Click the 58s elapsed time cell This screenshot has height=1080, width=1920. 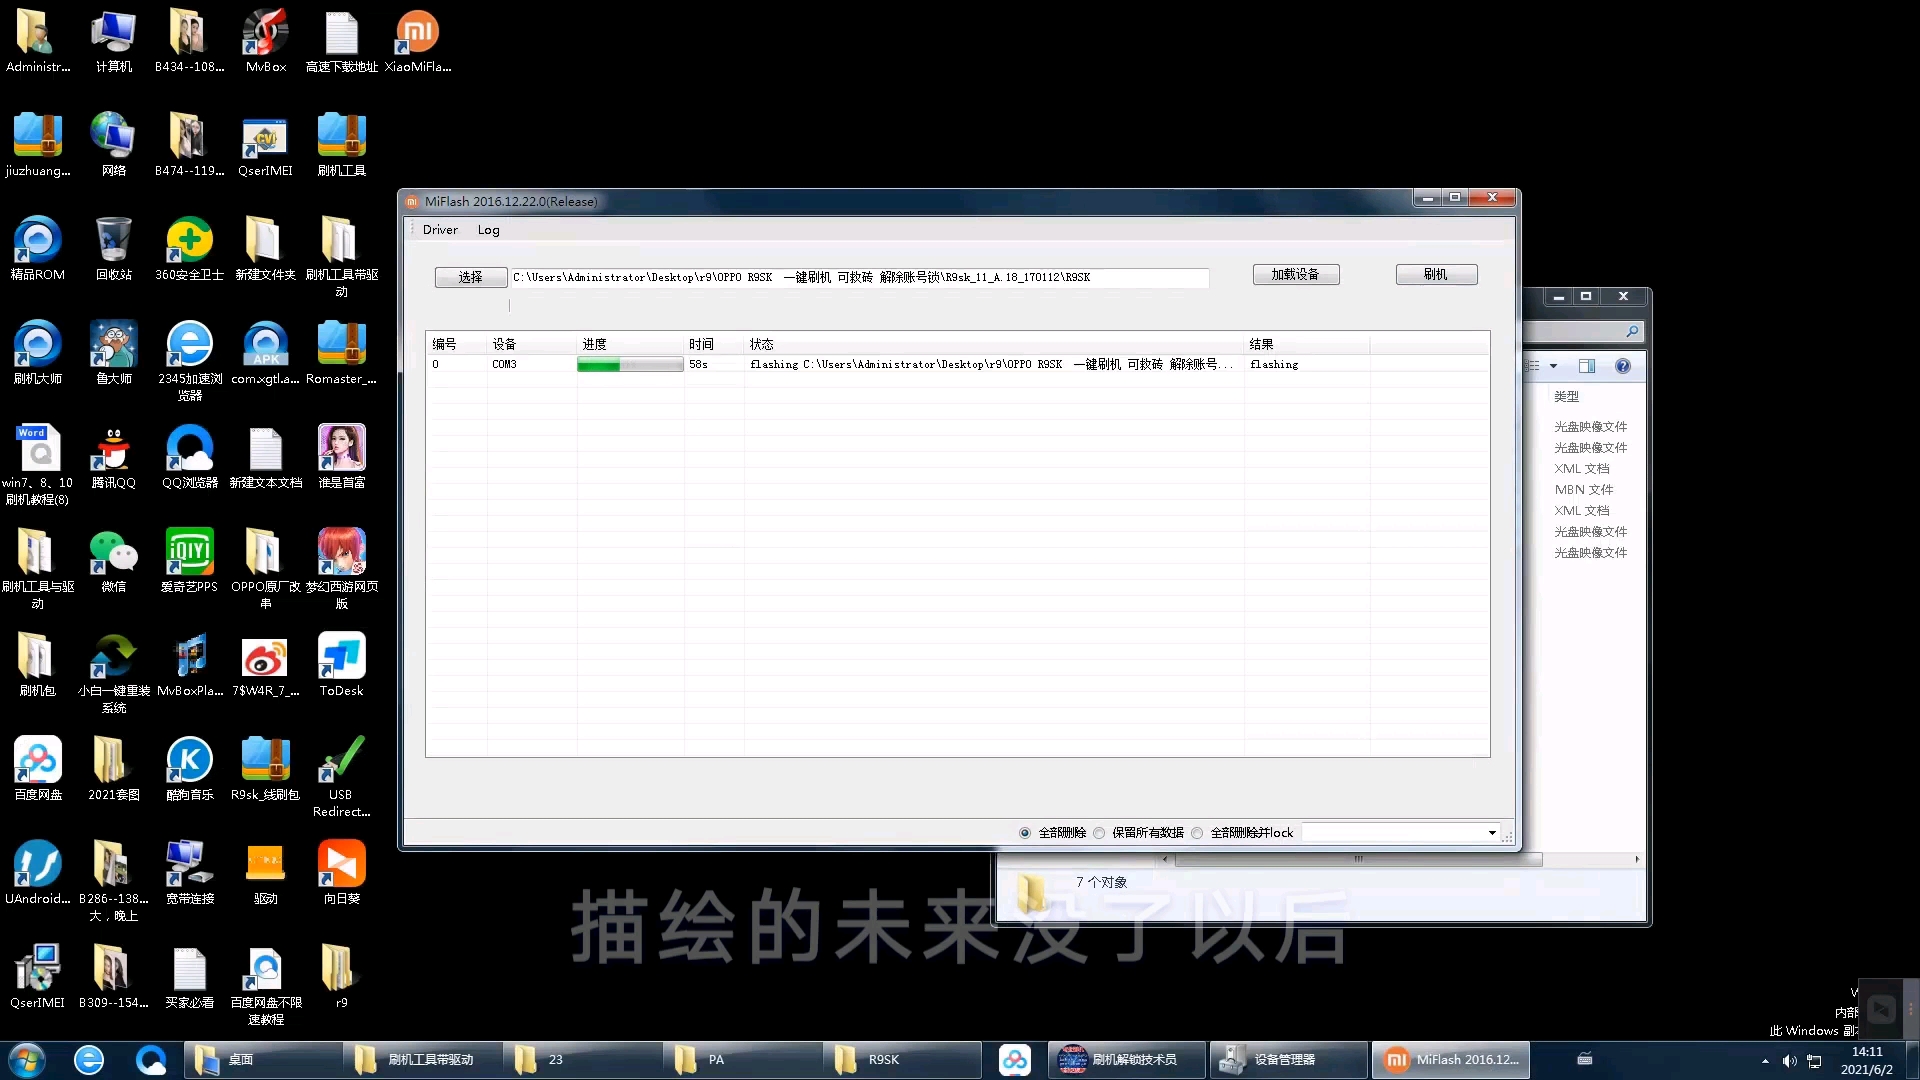pos(698,365)
